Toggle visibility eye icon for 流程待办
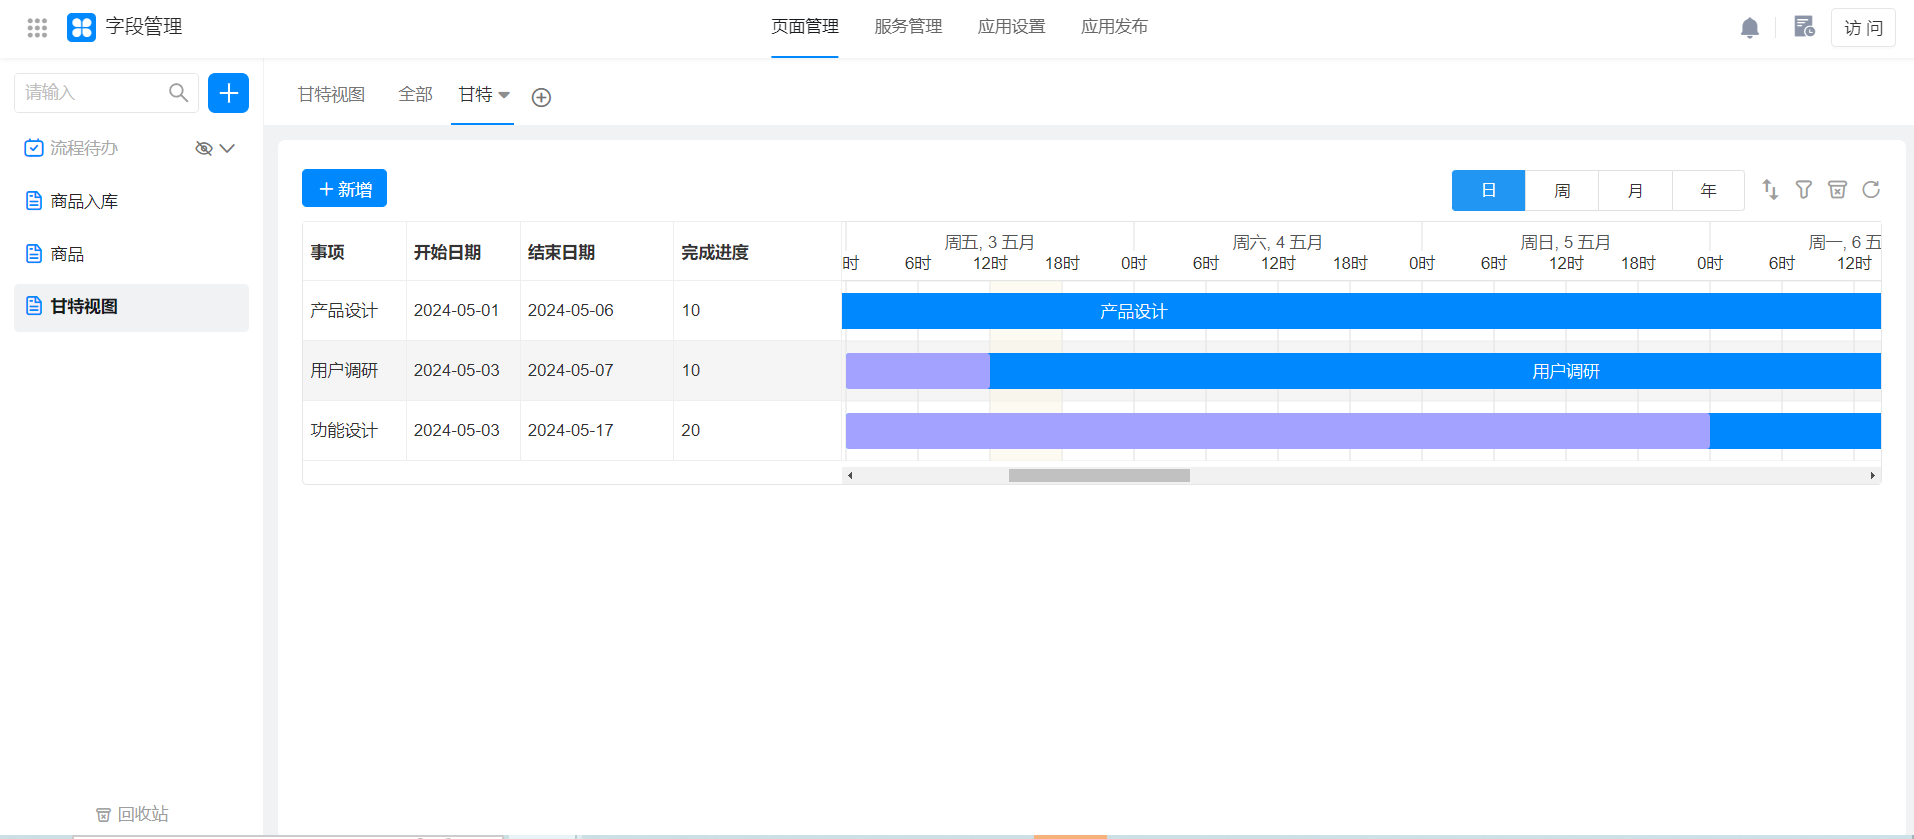This screenshot has width=1914, height=839. (203, 148)
